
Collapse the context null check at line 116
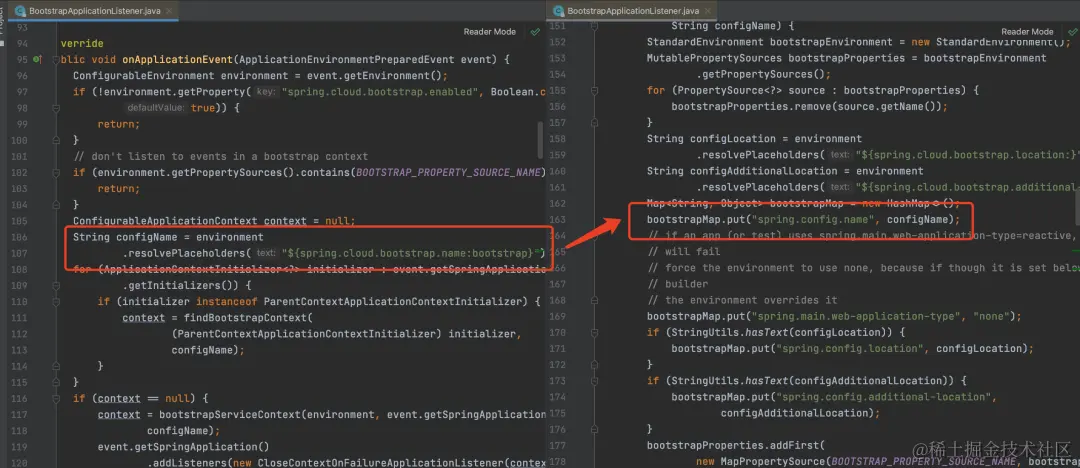coord(56,398)
